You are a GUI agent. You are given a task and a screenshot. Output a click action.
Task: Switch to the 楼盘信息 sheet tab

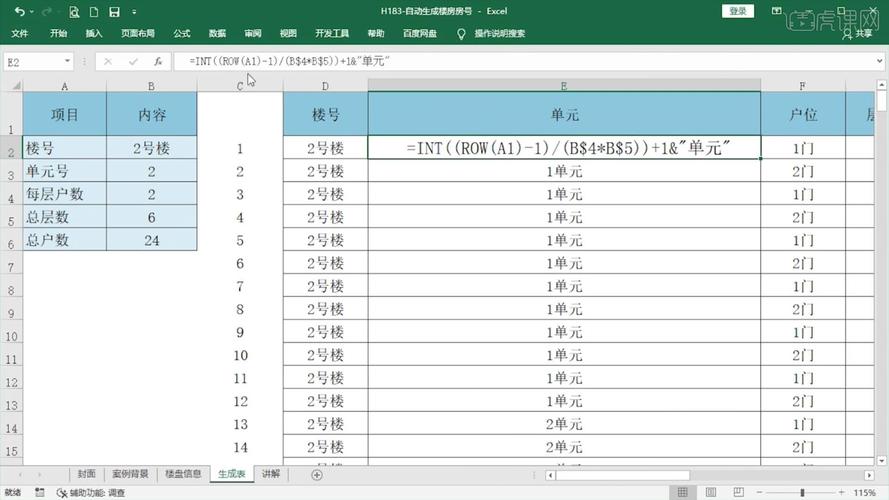pos(183,474)
